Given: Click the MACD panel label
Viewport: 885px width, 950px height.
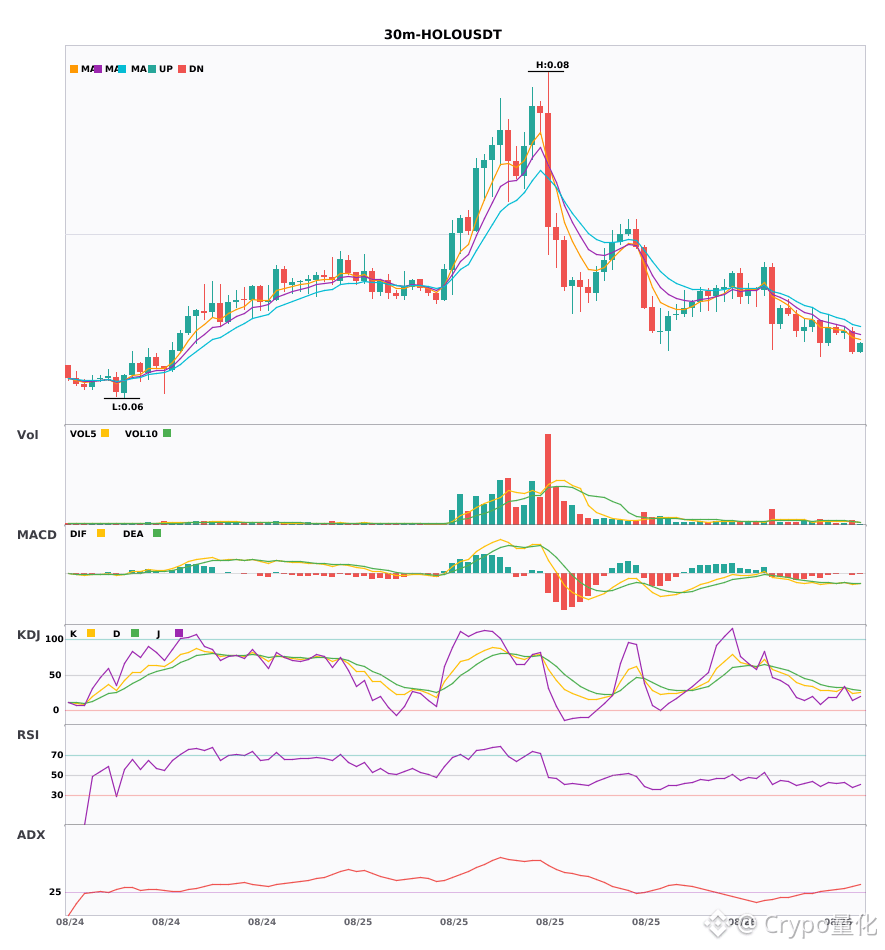Looking at the screenshot, I should (36, 535).
